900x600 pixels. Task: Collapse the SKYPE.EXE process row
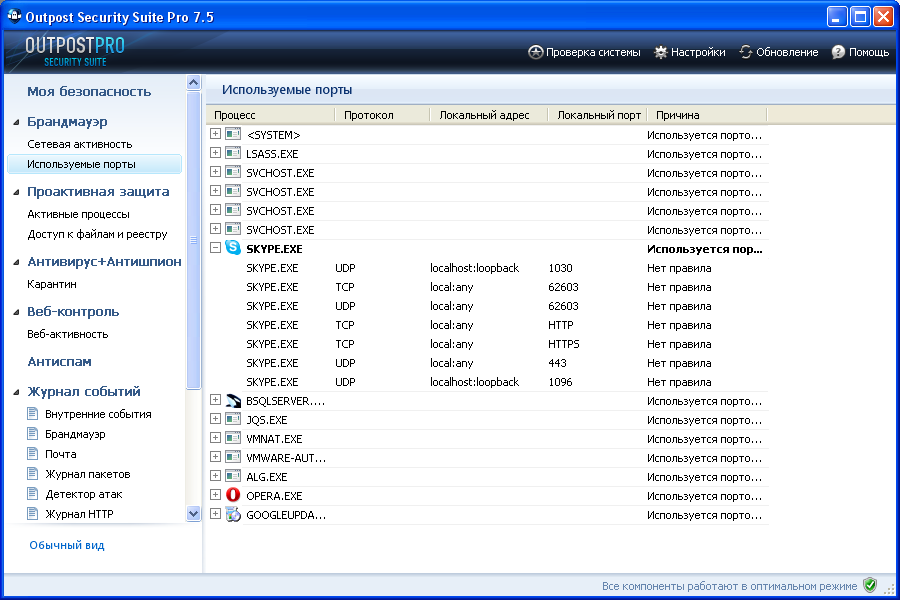[215, 248]
